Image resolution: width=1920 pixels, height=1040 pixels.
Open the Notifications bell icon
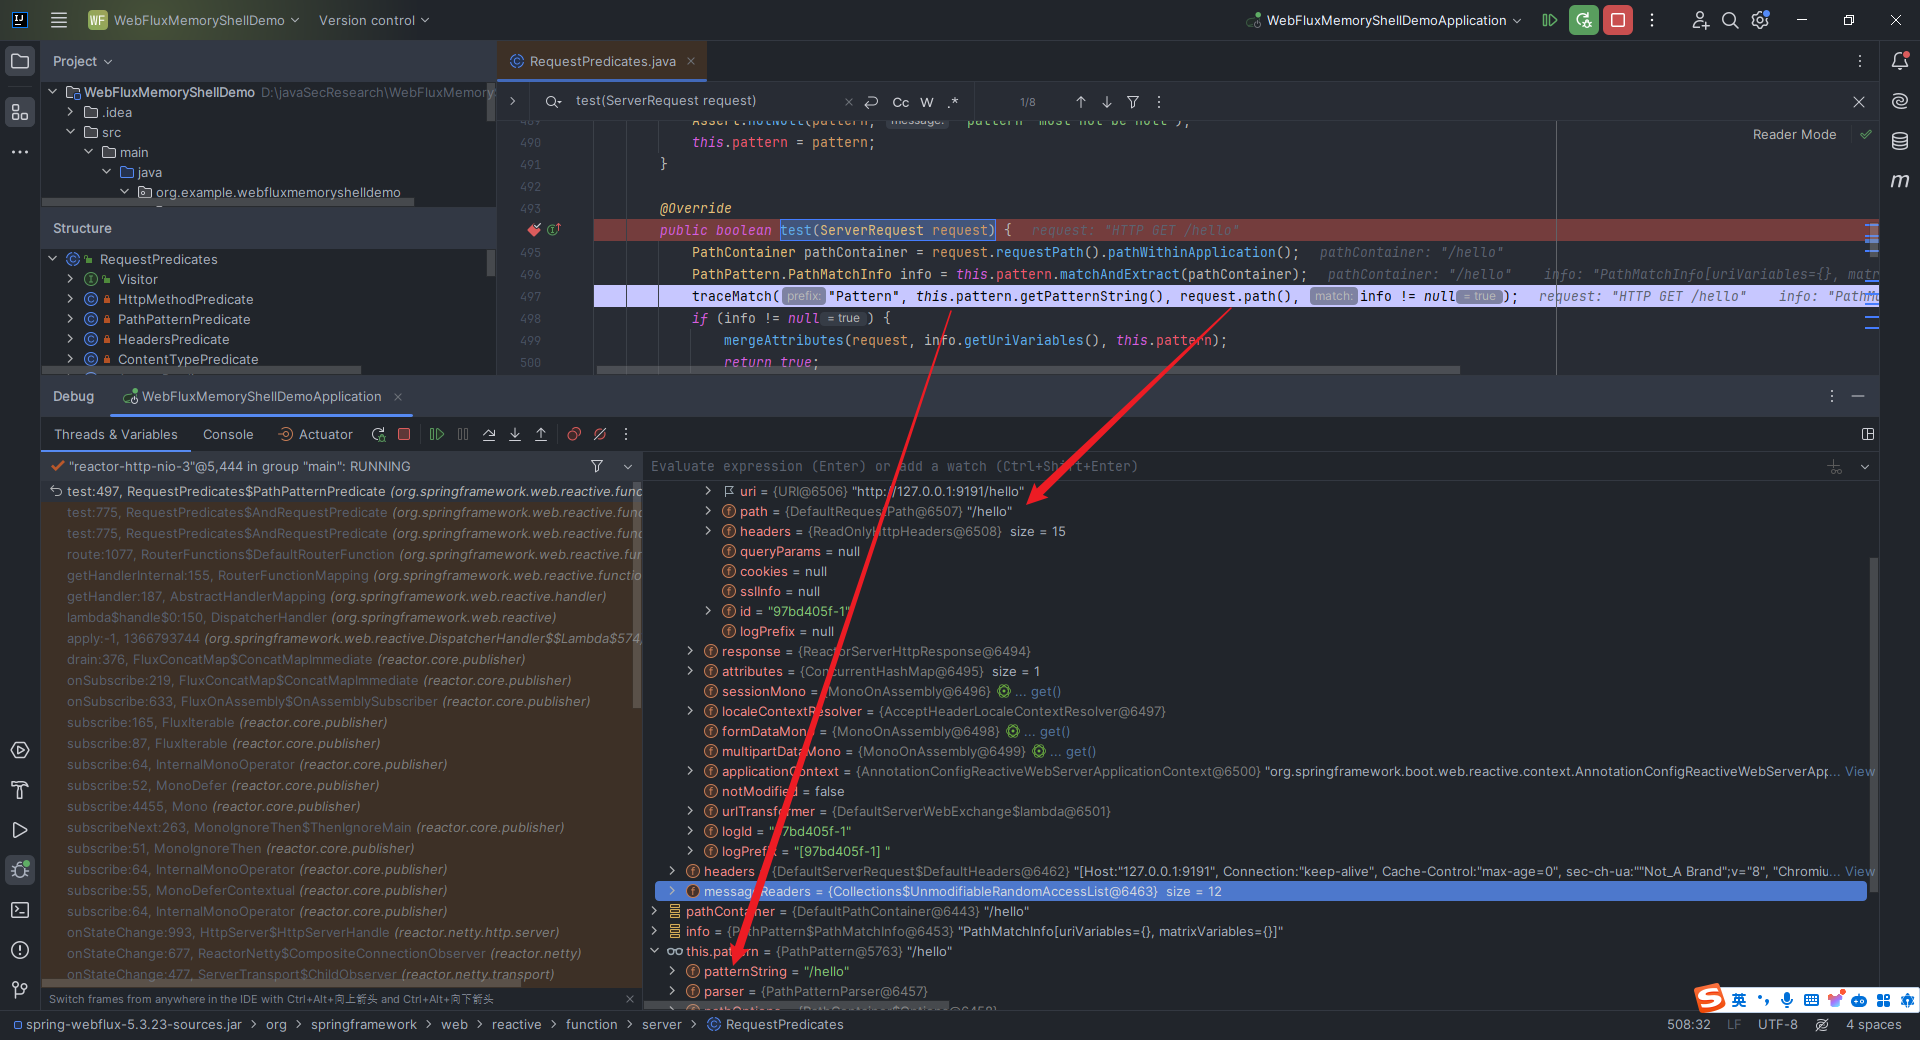point(1900,61)
